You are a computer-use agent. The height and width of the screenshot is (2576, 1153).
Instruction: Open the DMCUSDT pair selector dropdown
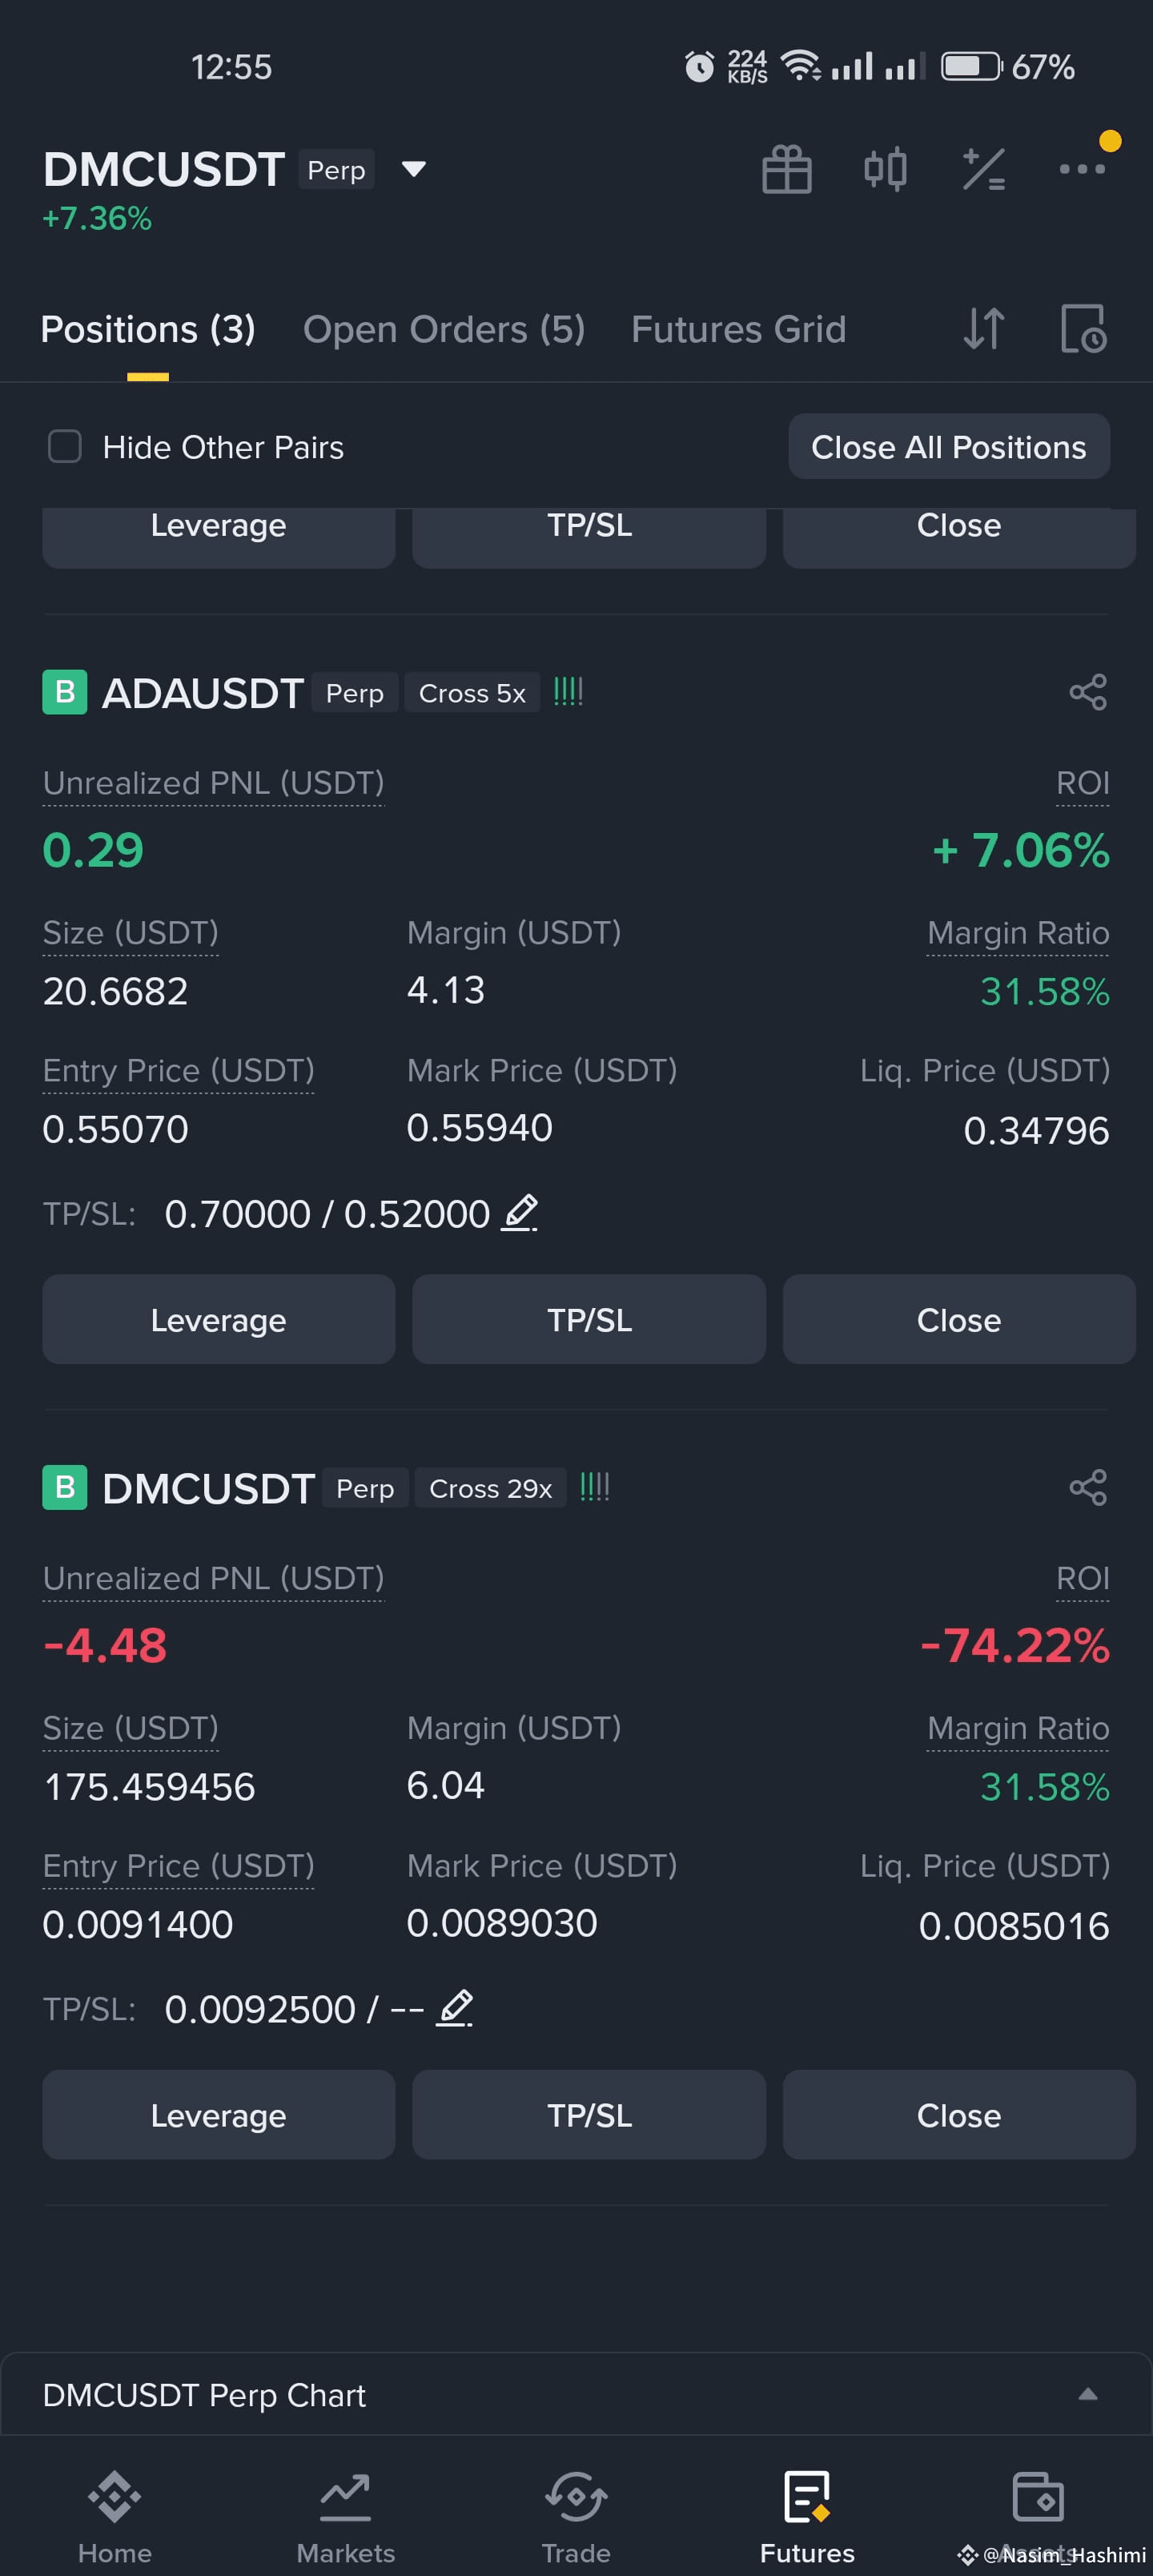(413, 169)
